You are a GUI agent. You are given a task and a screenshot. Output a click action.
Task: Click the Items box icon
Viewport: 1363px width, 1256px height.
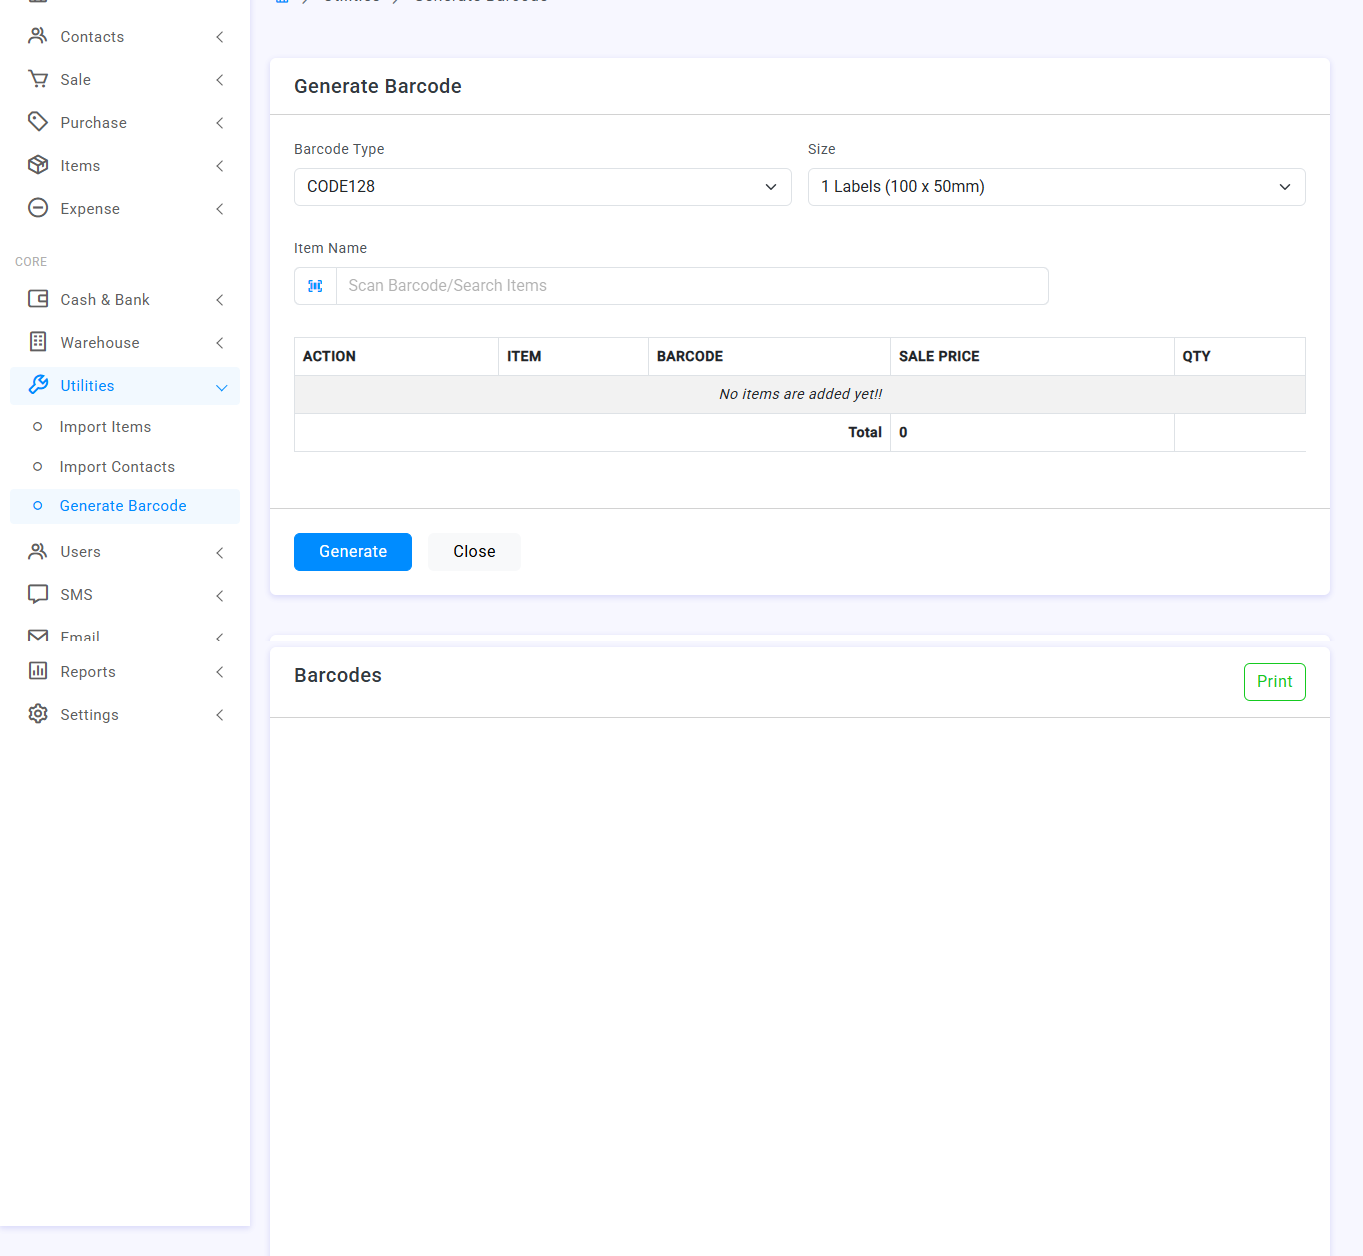(38, 165)
